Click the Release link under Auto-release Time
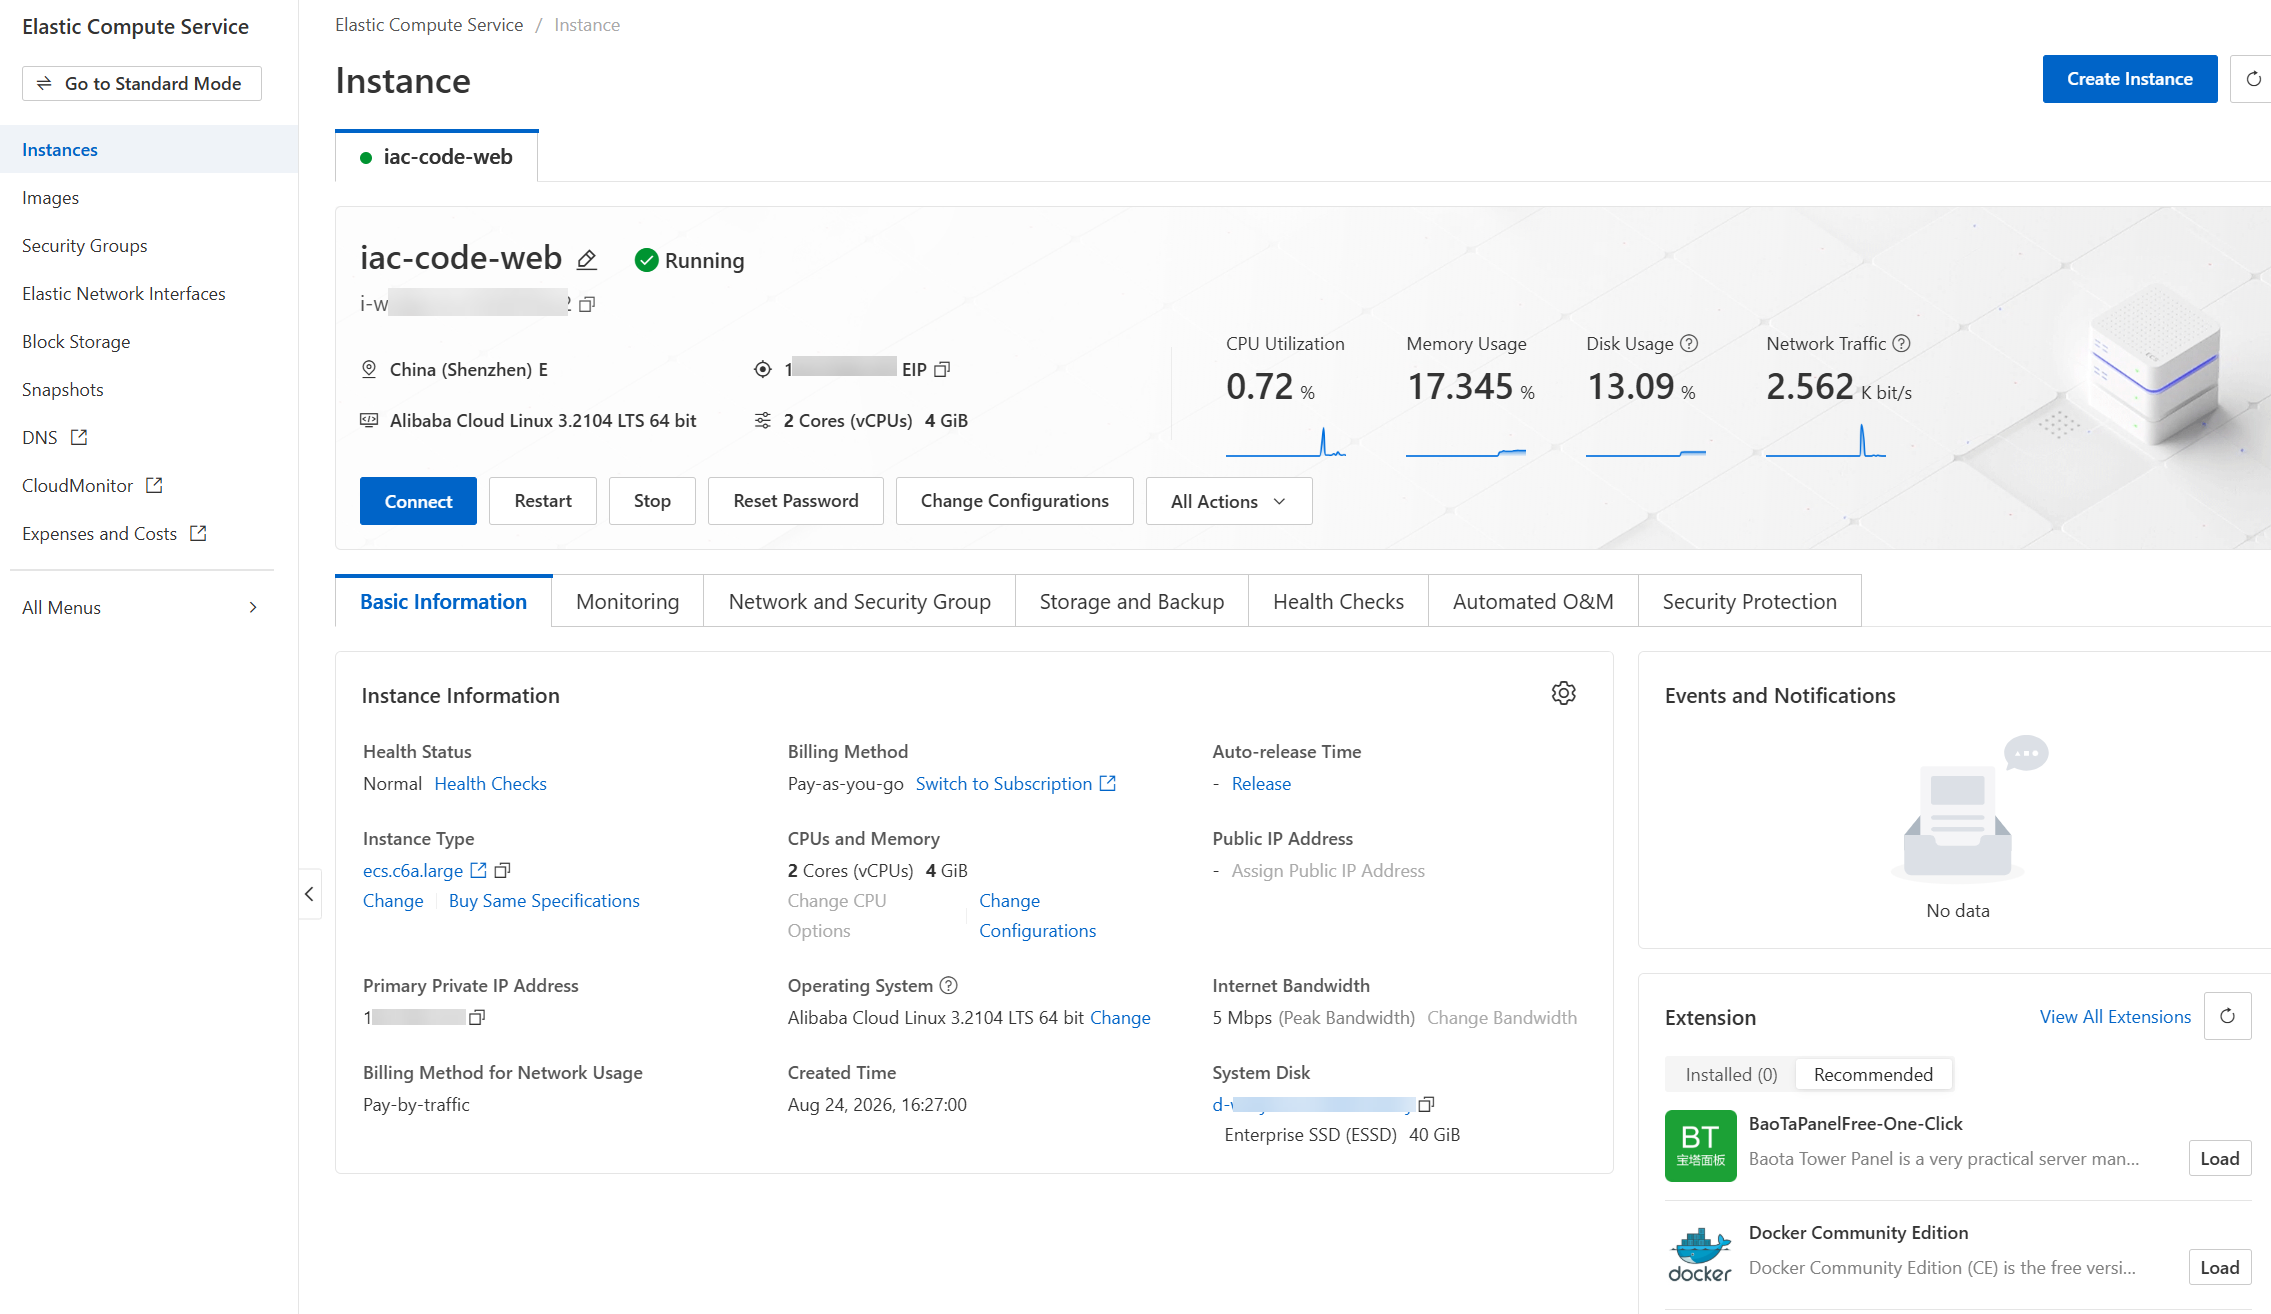This screenshot has width=2271, height=1314. (1261, 784)
